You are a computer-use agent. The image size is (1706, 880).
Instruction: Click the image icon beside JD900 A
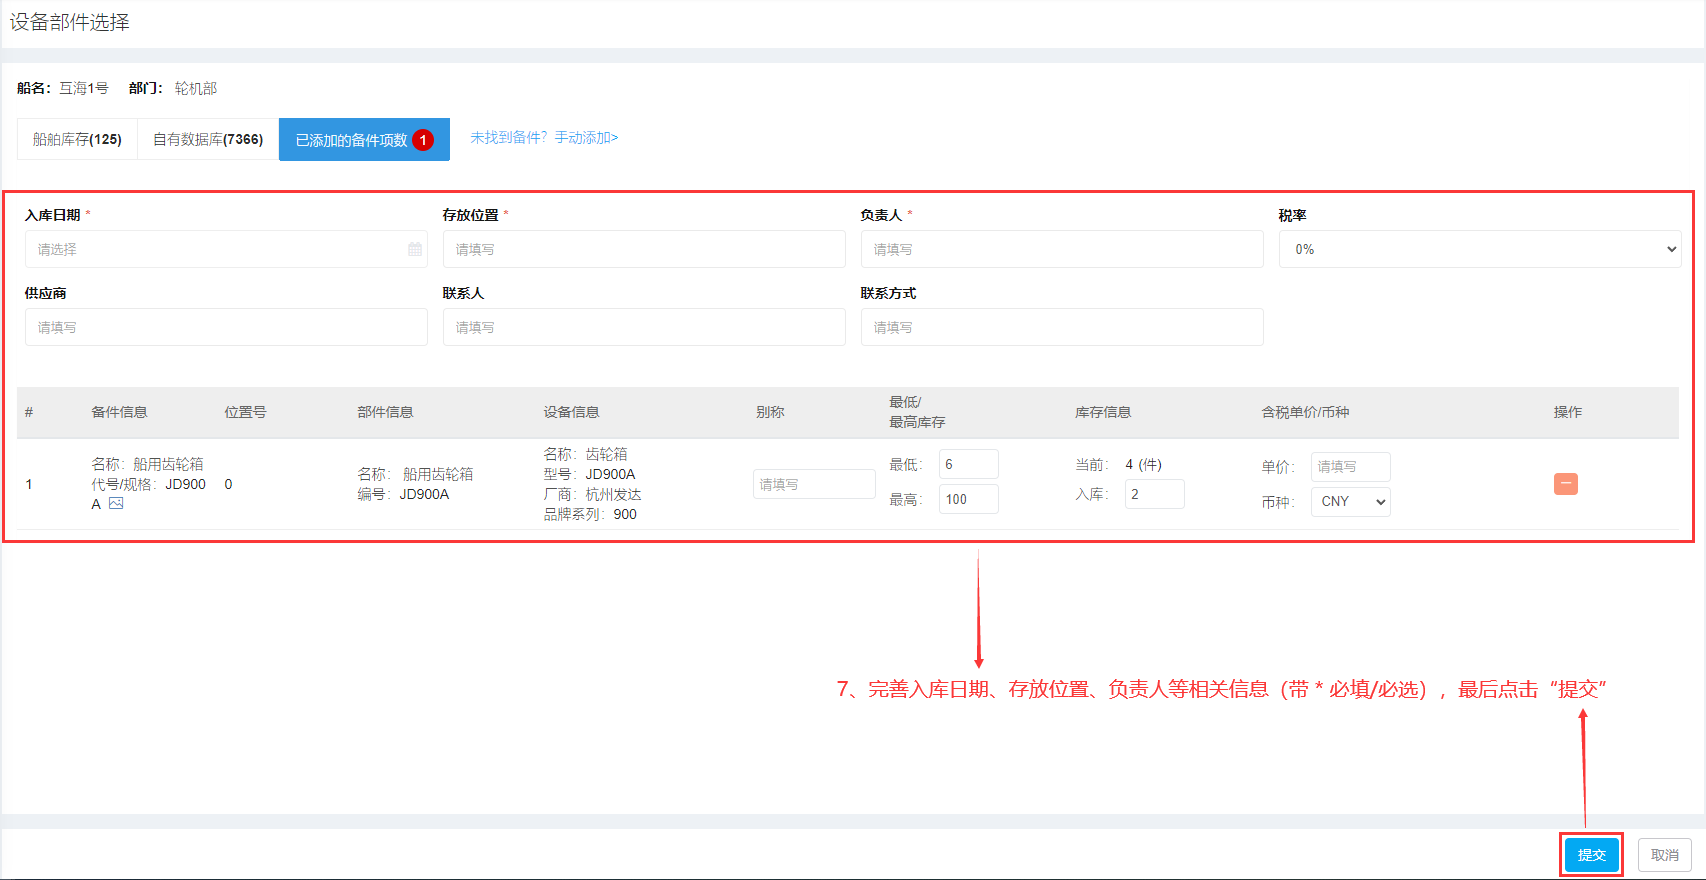[x=116, y=504]
